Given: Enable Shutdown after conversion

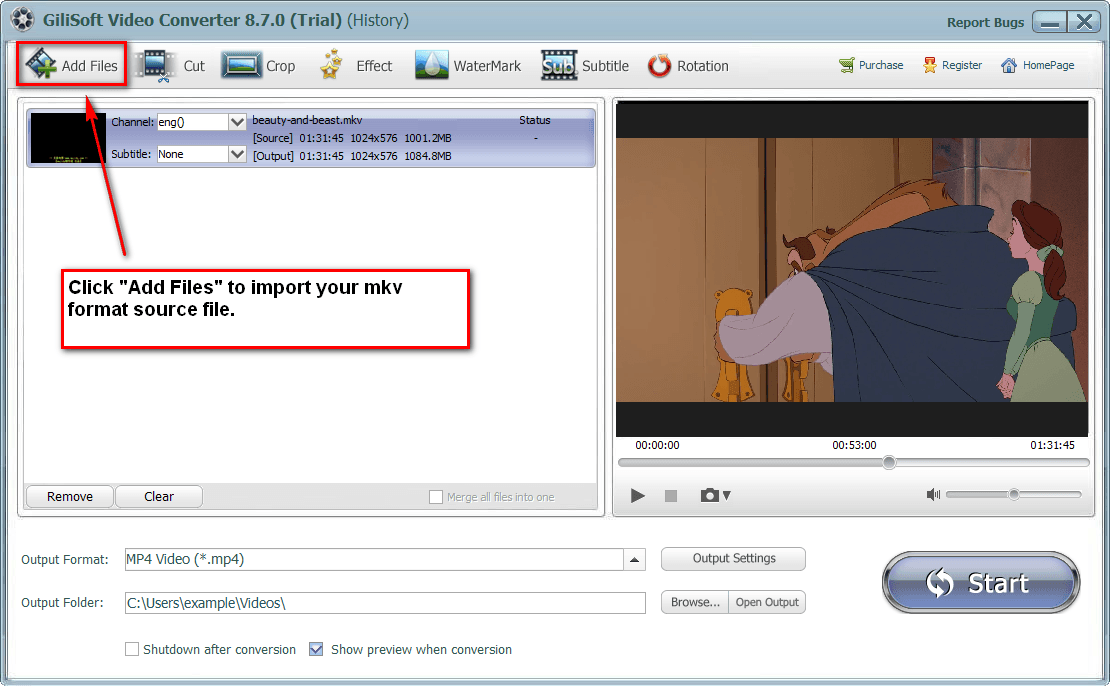Looking at the screenshot, I should (132, 649).
